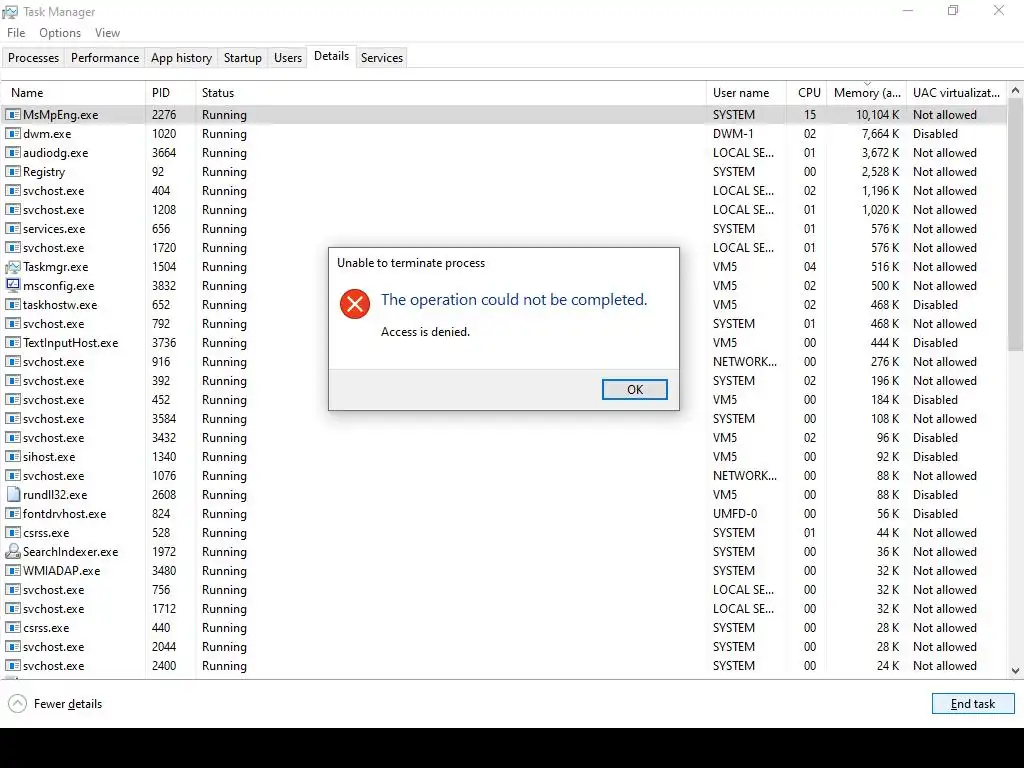Select the svchost.exe row with PID 1076

(x=504, y=475)
